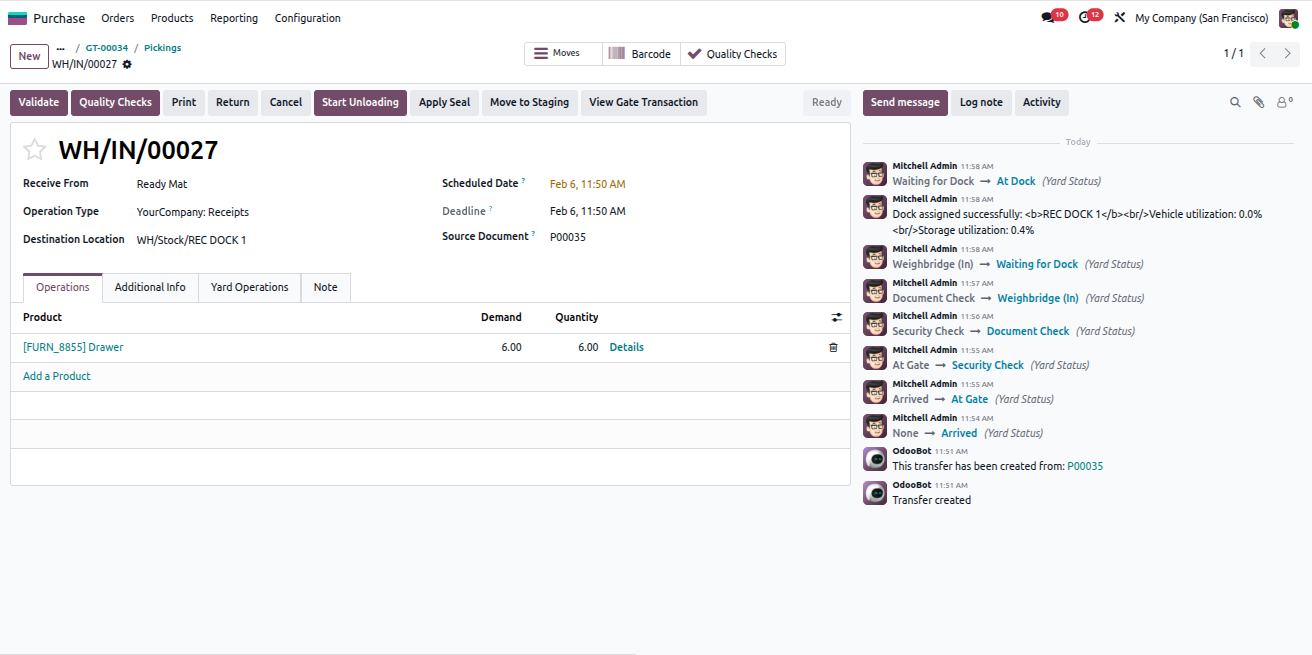
Task: Open the column options adjust icon
Action: coord(837,317)
